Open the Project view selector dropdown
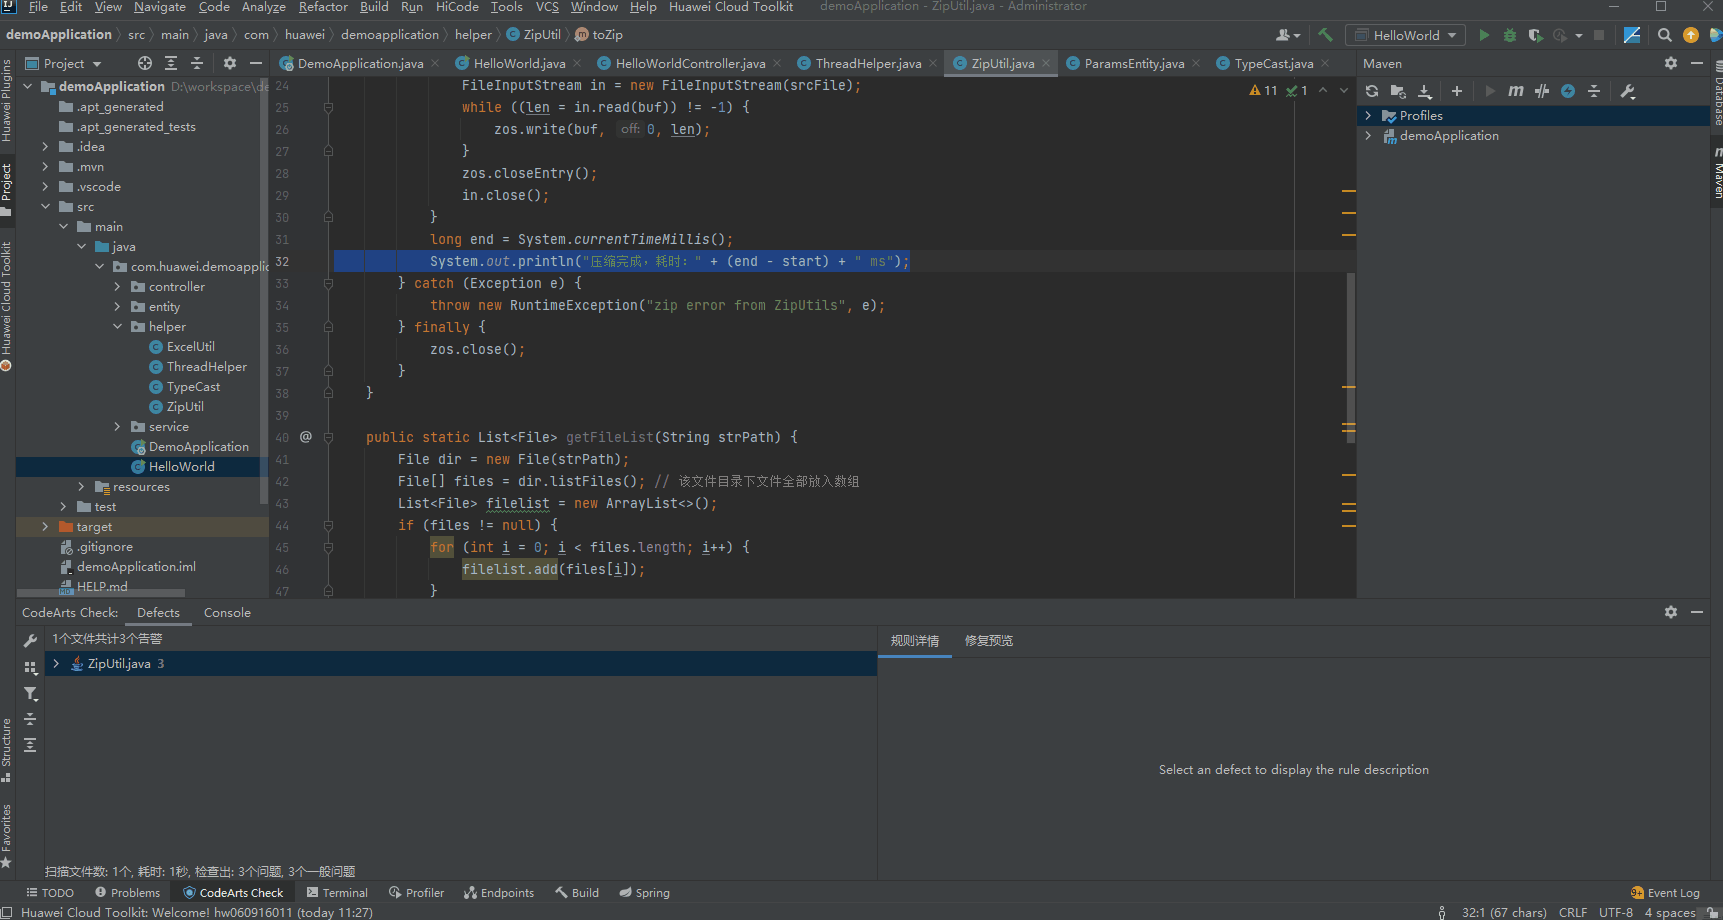 click(63, 63)
